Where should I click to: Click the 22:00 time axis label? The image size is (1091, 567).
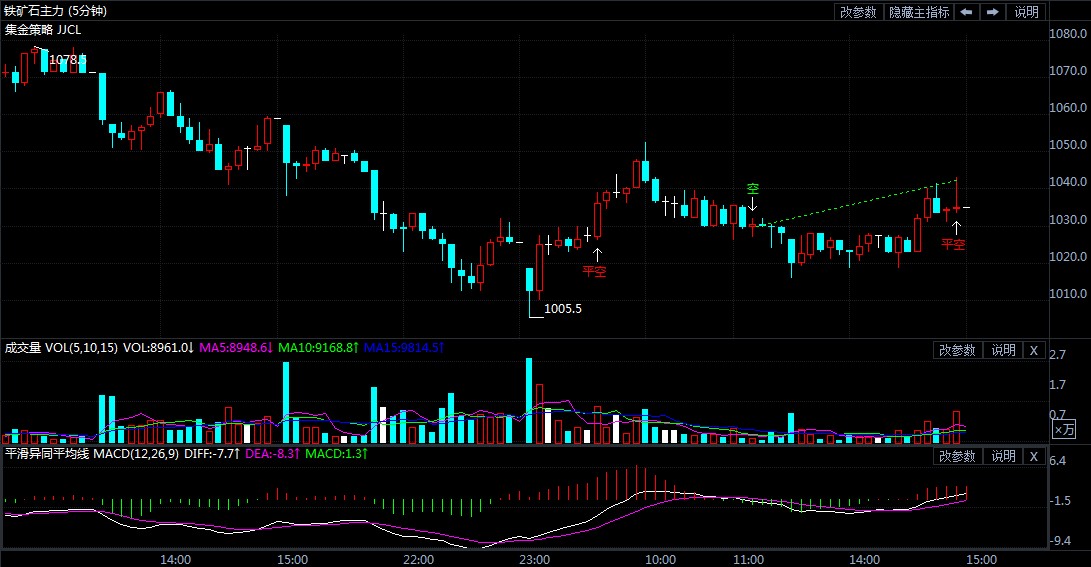418,559
